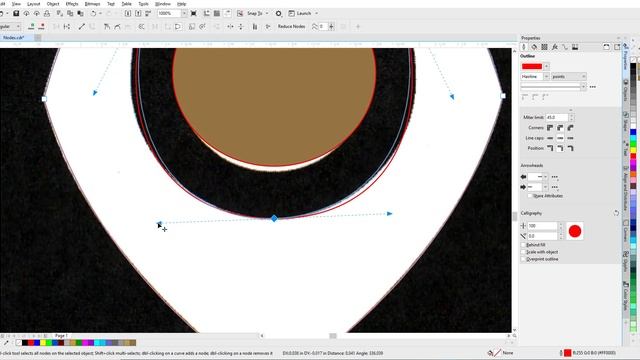
Task: Click the selected diamond node on the curve
Action: 274,218
